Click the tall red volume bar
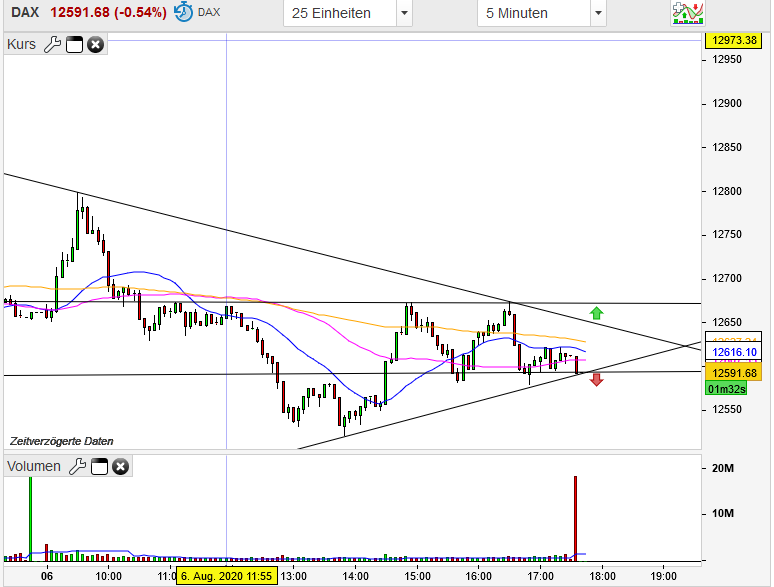This screenshot has width=774, height=587. point(575,518)
